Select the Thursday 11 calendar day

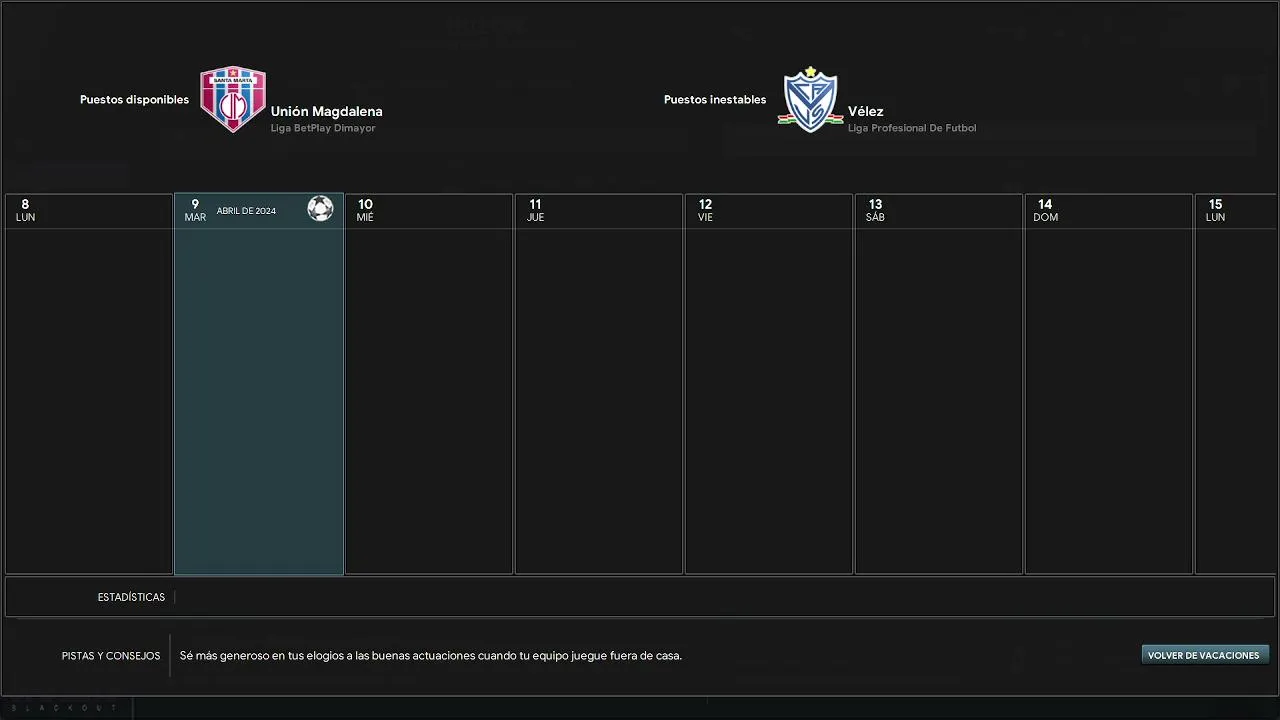click(x=599, y=384)
